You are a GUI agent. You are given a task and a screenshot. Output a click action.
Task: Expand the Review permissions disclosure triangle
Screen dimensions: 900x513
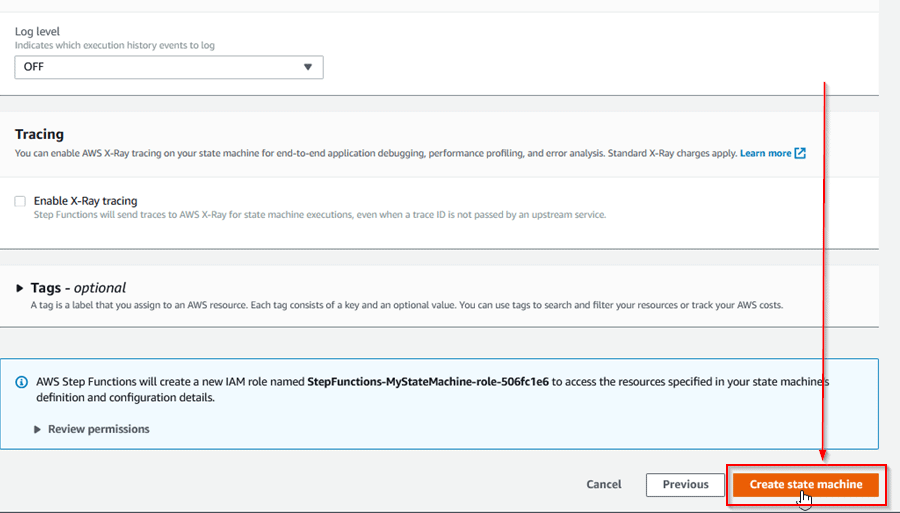tap(38, 429)
